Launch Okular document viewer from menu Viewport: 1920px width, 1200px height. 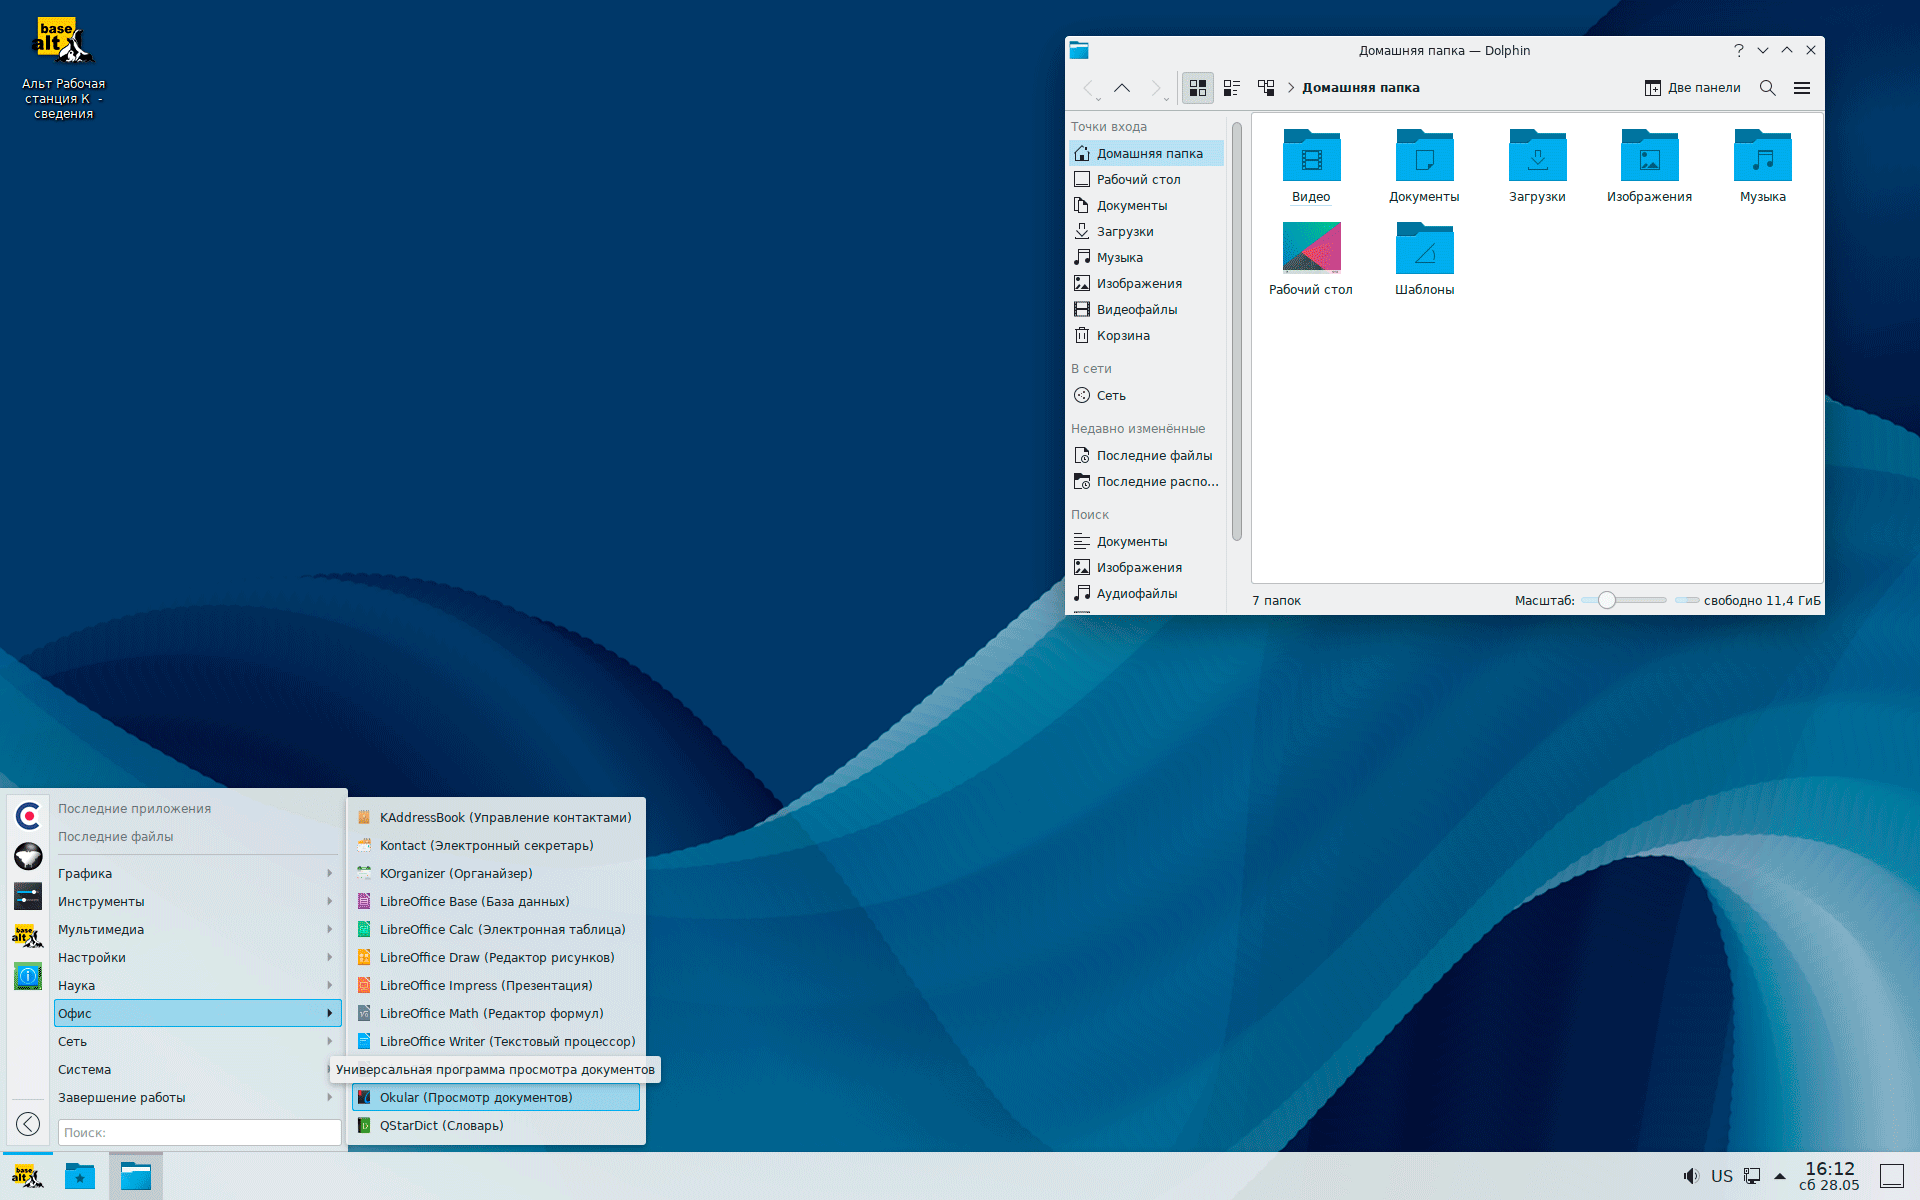476,1097
